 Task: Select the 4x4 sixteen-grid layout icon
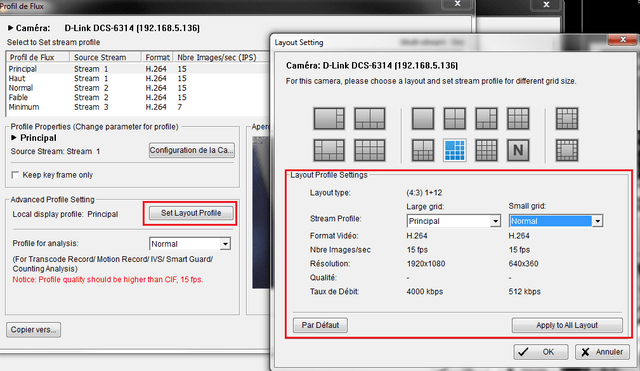point(486,150)
